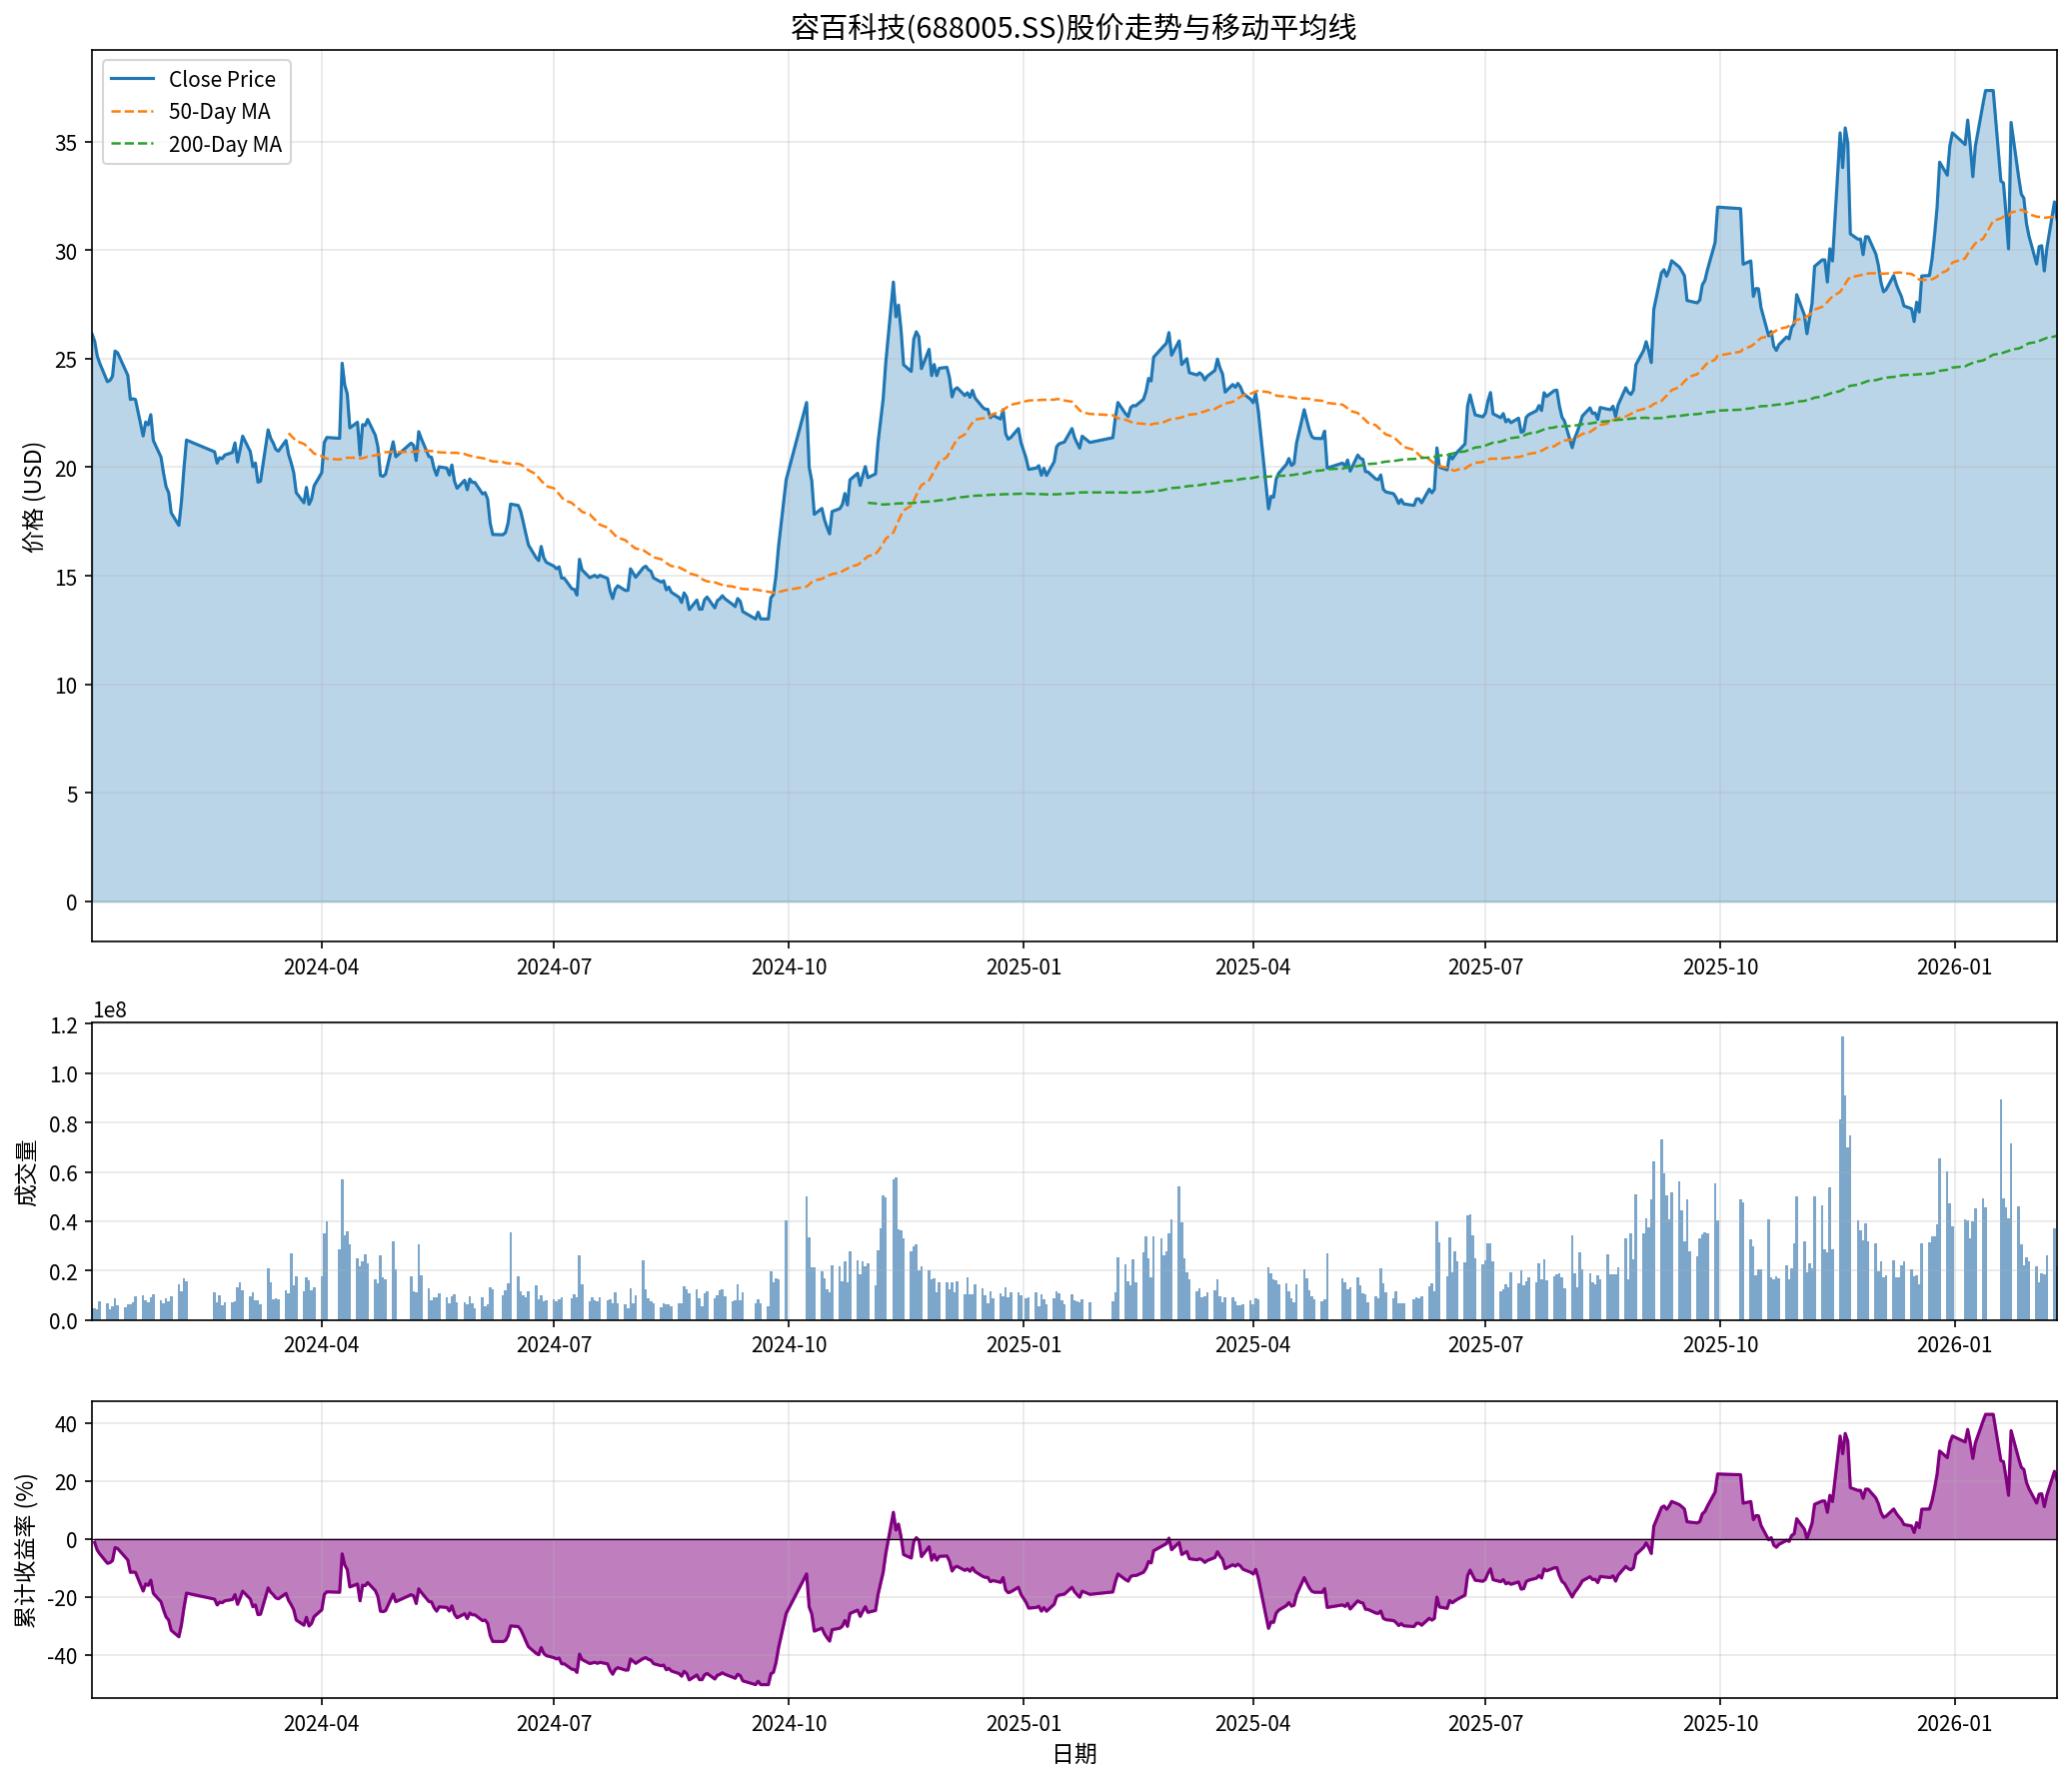Click 2024-04 tick on price chart
The height and width of the screenshot is (1781, 2072).
[x=321, y=967]
